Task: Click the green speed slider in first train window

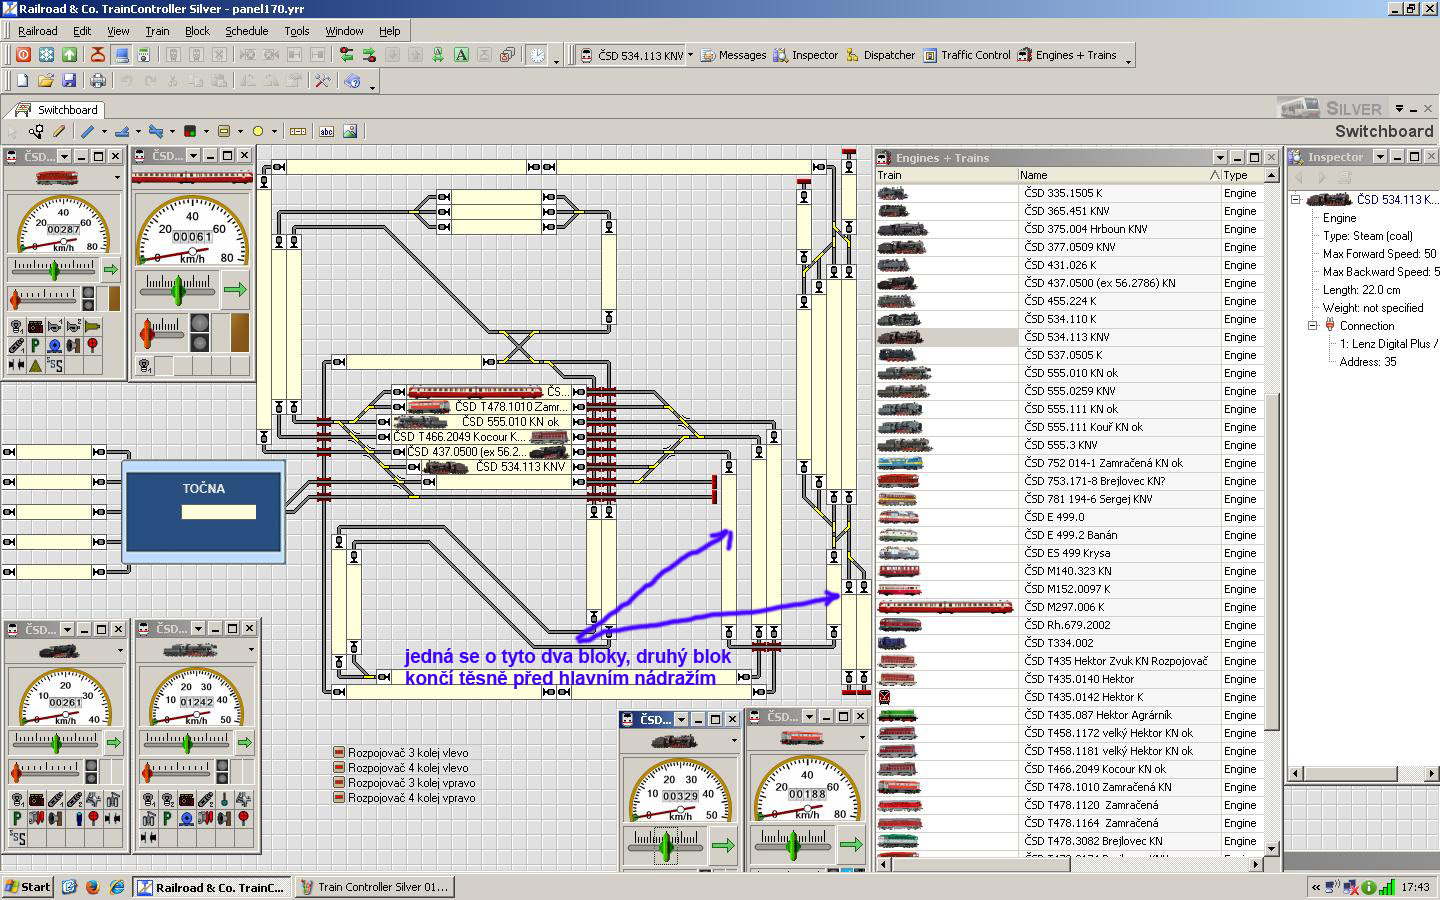Action: [54, 268]
